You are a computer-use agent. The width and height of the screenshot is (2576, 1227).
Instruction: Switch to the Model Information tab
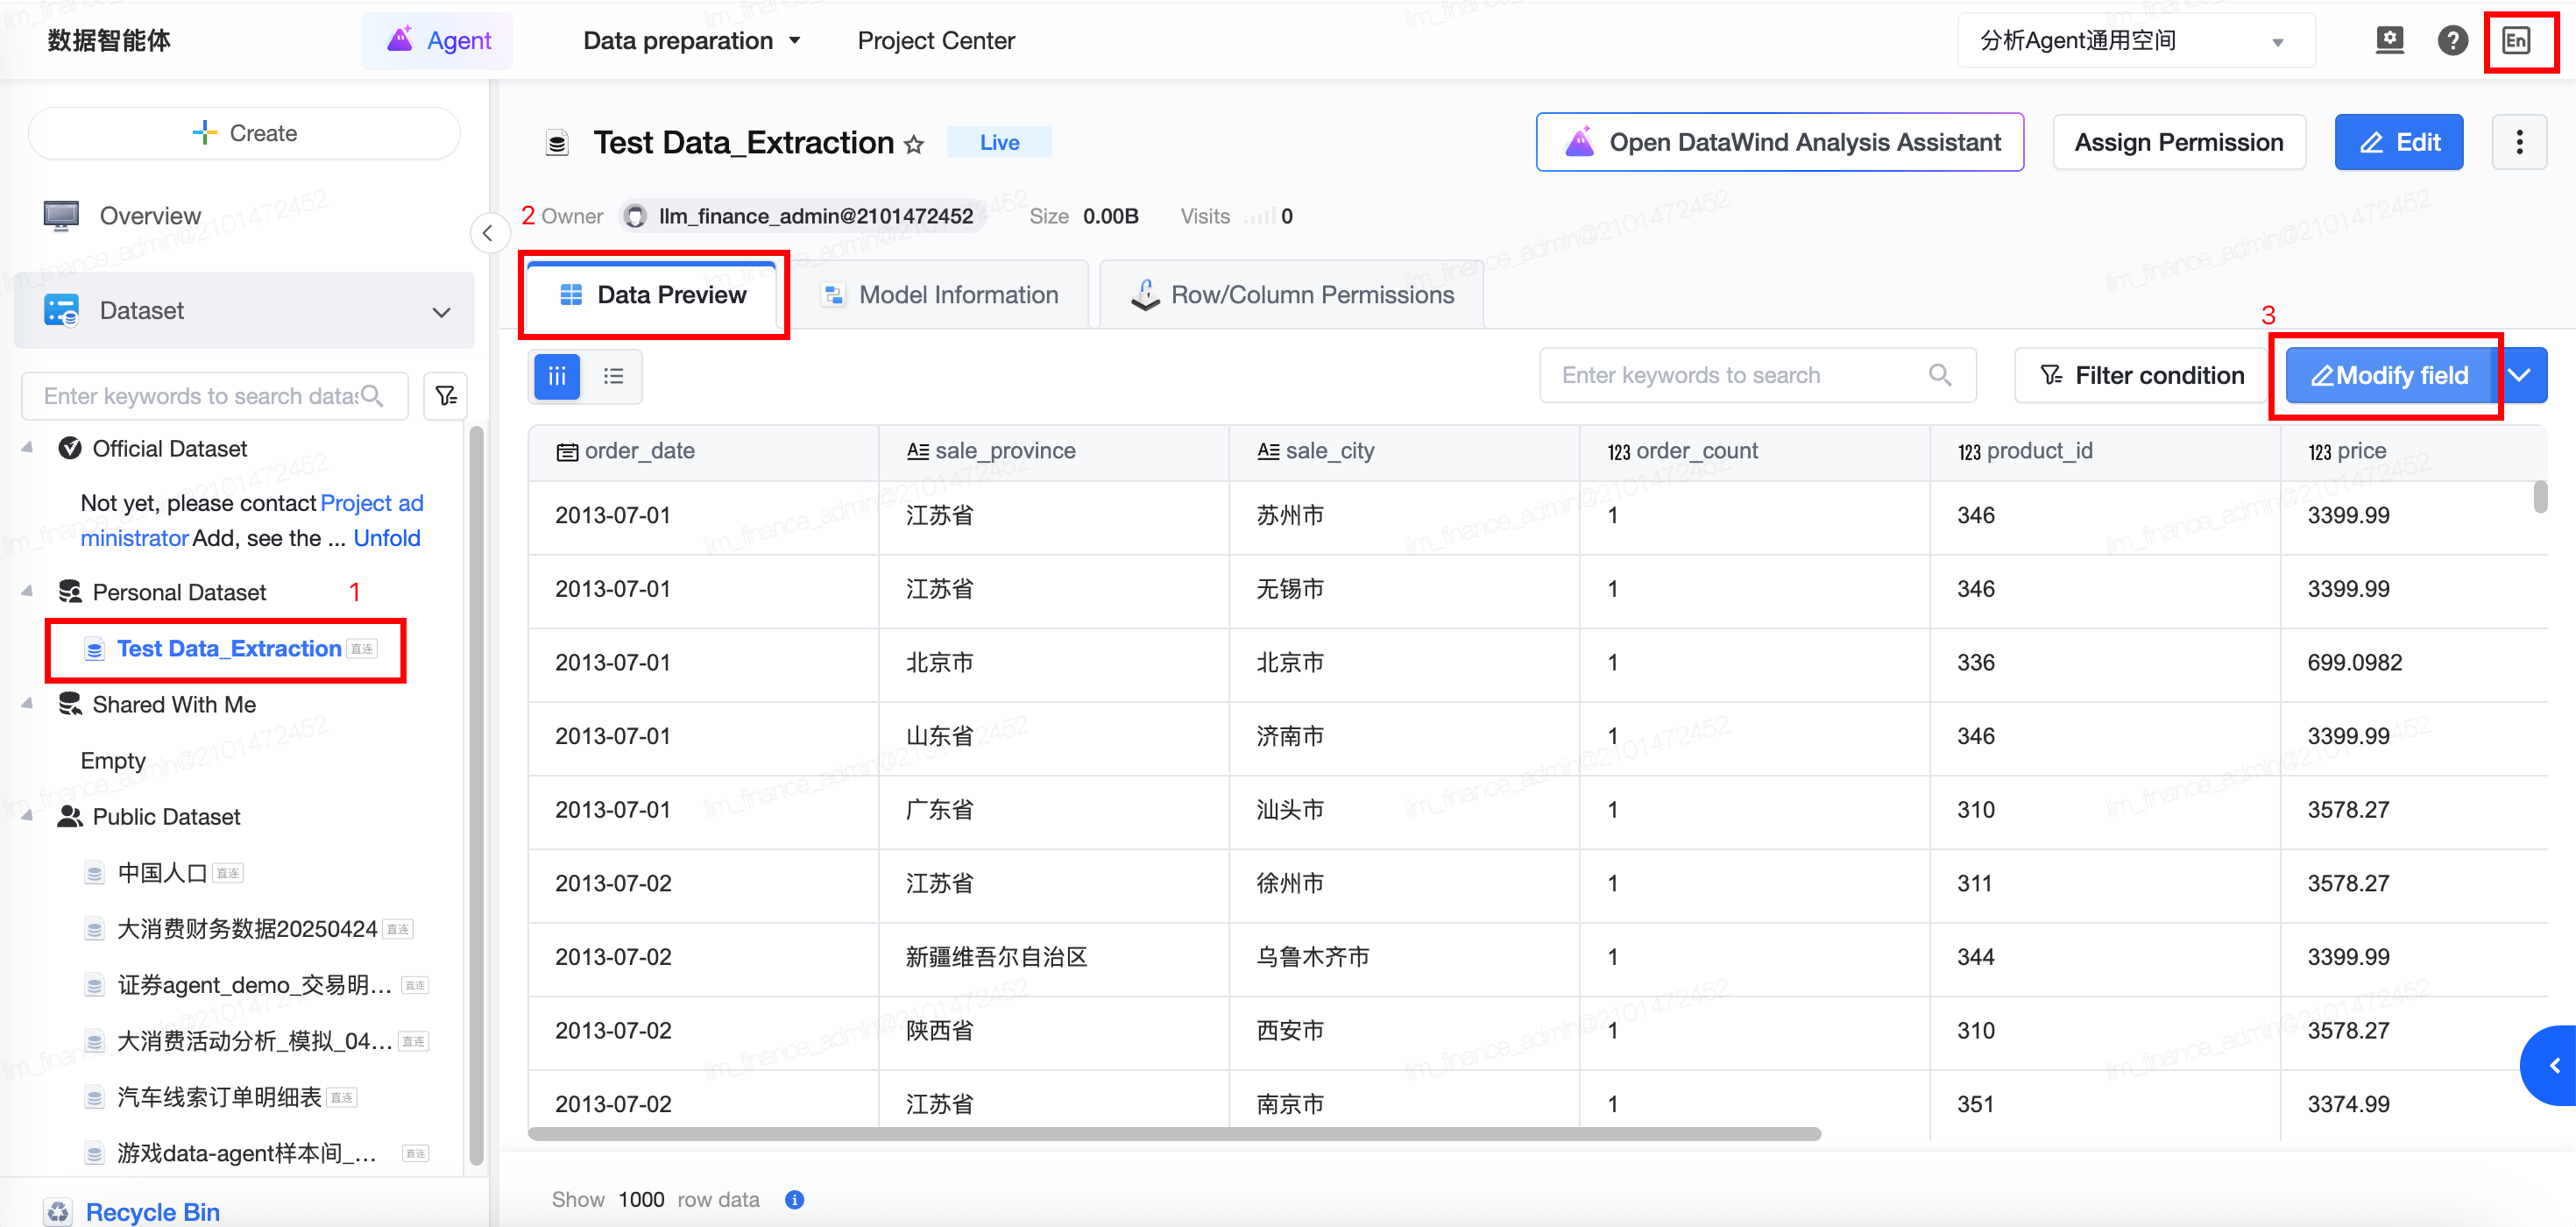[940, 295]
